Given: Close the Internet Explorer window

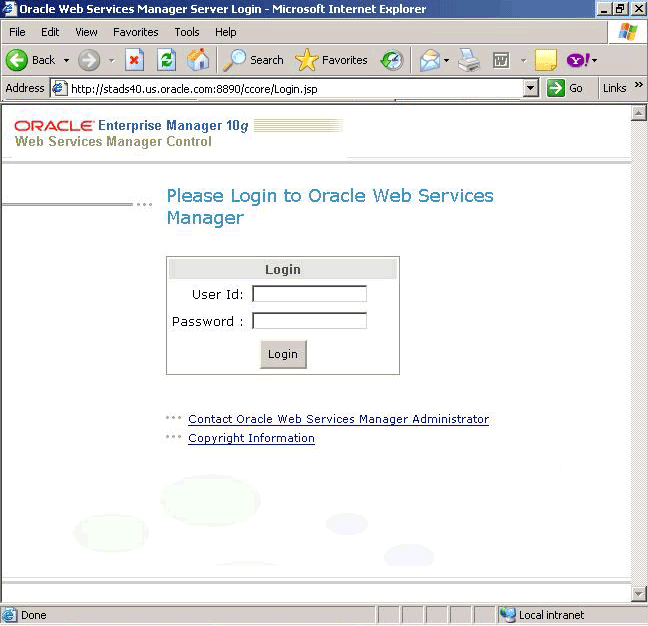Looking at the screenshot, I should click(638, 9).
